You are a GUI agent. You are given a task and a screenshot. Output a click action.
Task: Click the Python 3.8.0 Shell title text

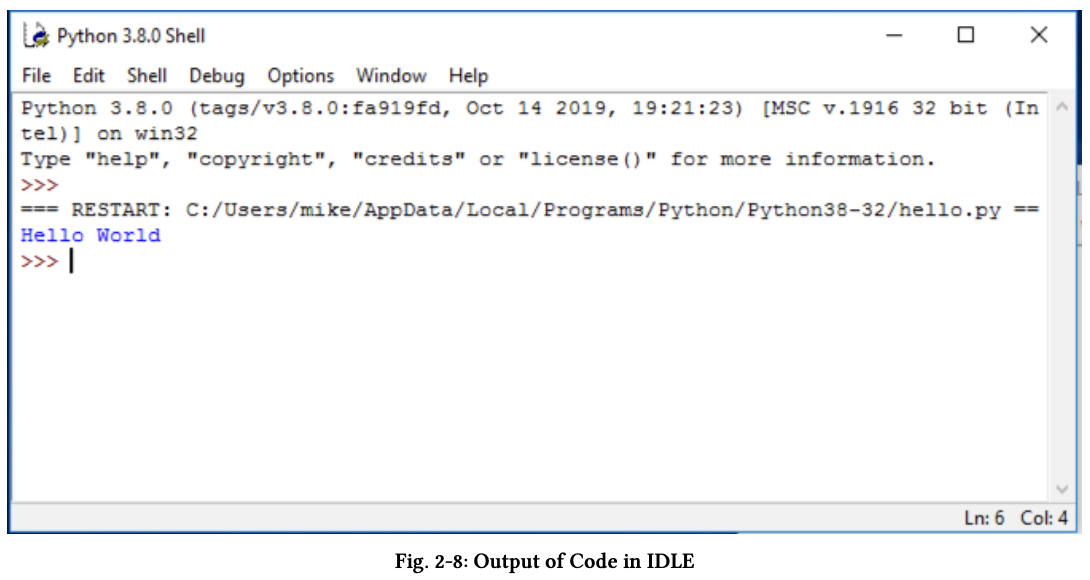coord(131,36)
